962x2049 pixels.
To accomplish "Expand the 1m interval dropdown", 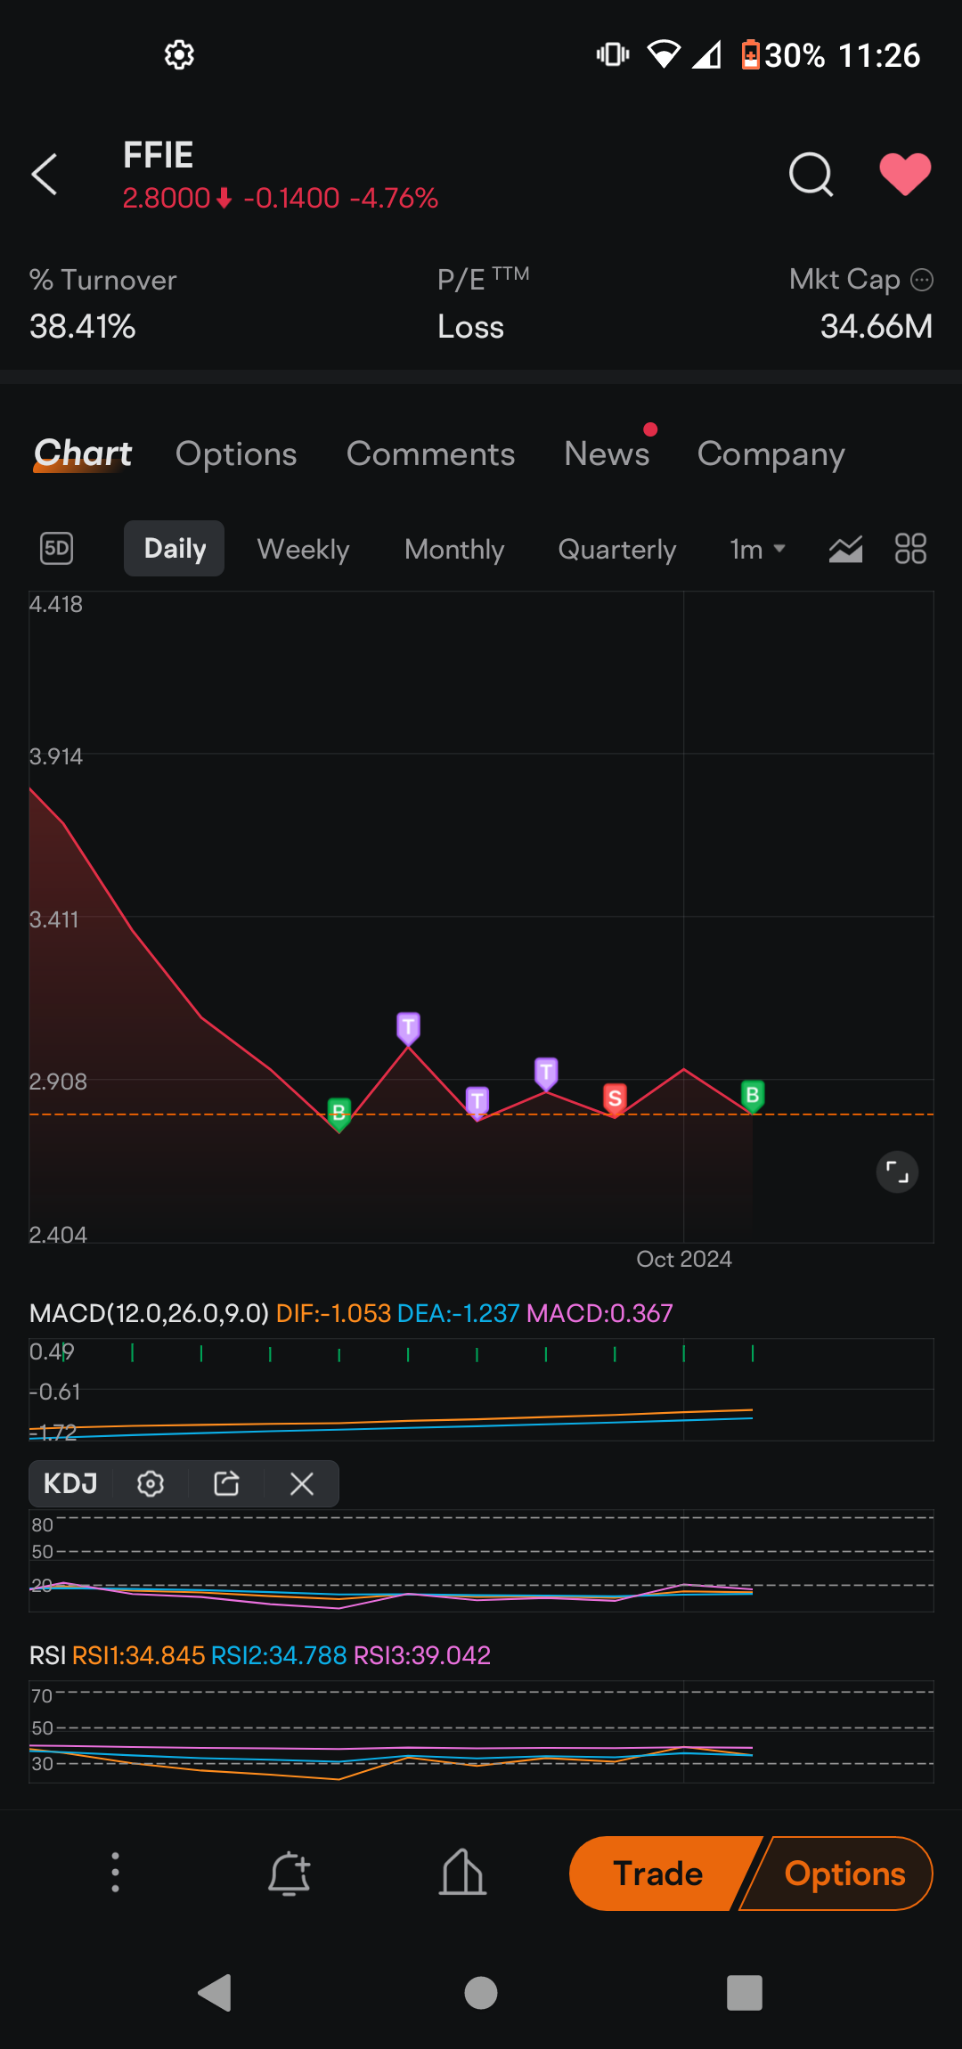I will pyautogui.click(x=757, y=549).
